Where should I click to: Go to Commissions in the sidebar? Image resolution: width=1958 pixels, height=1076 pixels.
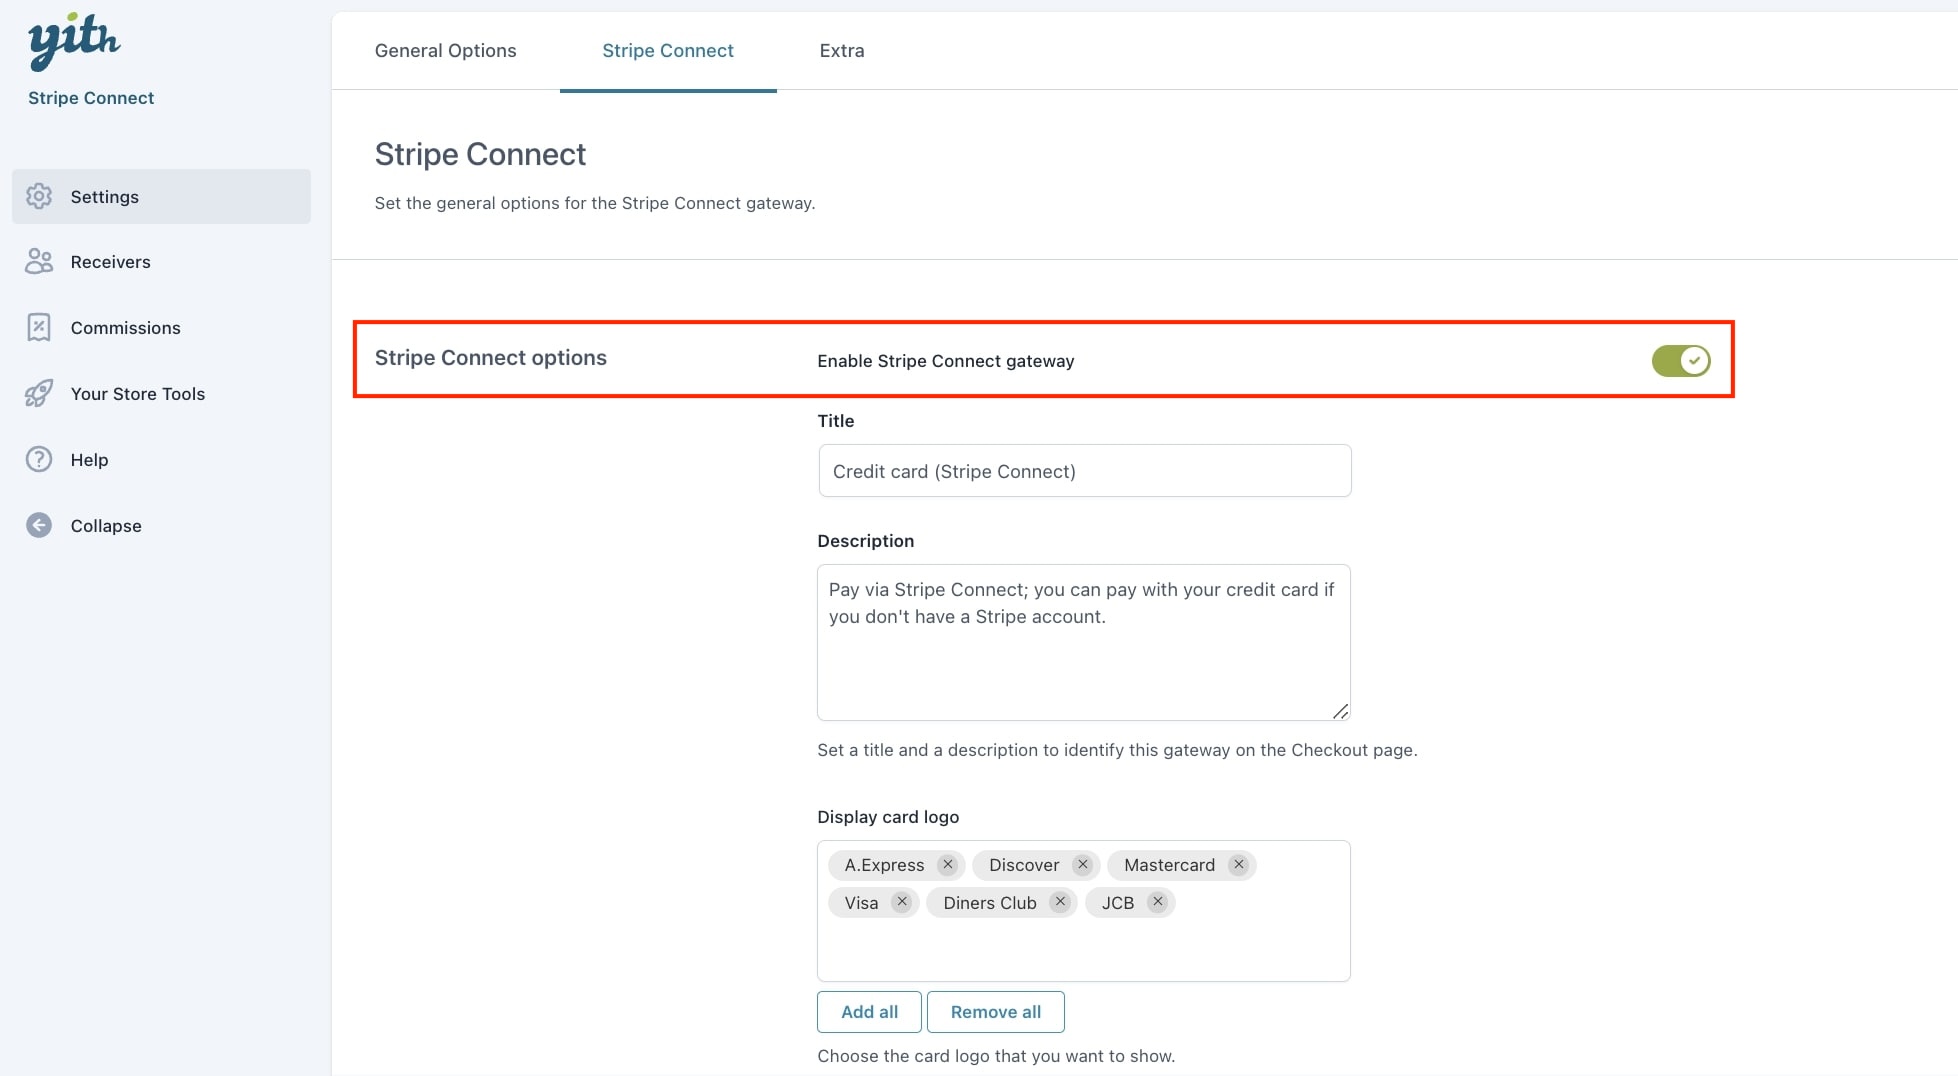161,328
